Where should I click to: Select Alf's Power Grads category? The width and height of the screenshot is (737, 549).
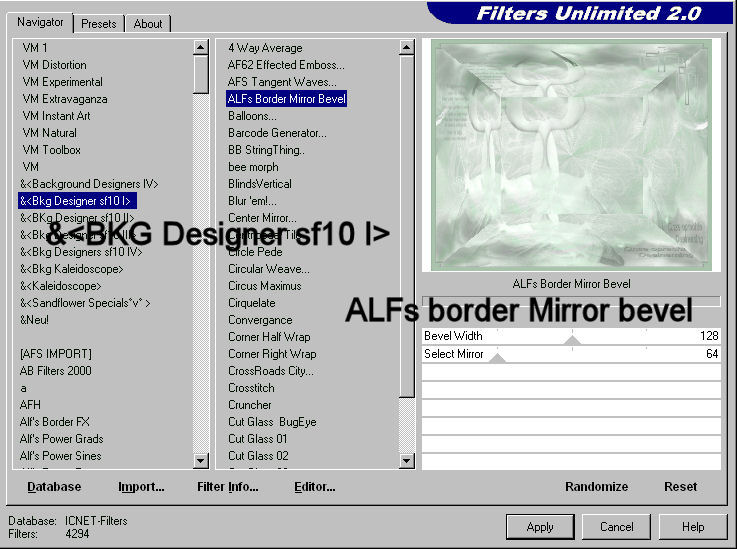(x=62, y=439)
